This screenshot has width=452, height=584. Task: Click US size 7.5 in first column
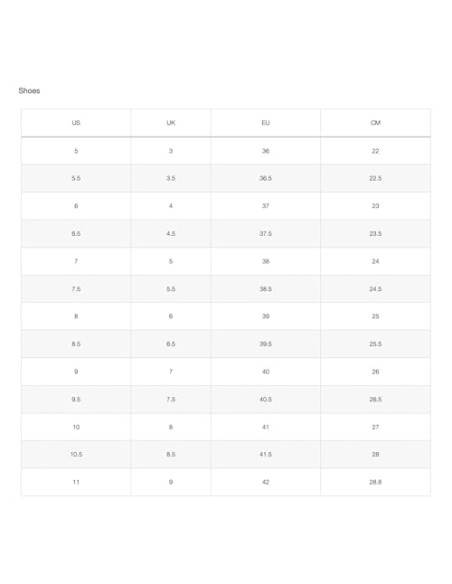coord(76,289)
